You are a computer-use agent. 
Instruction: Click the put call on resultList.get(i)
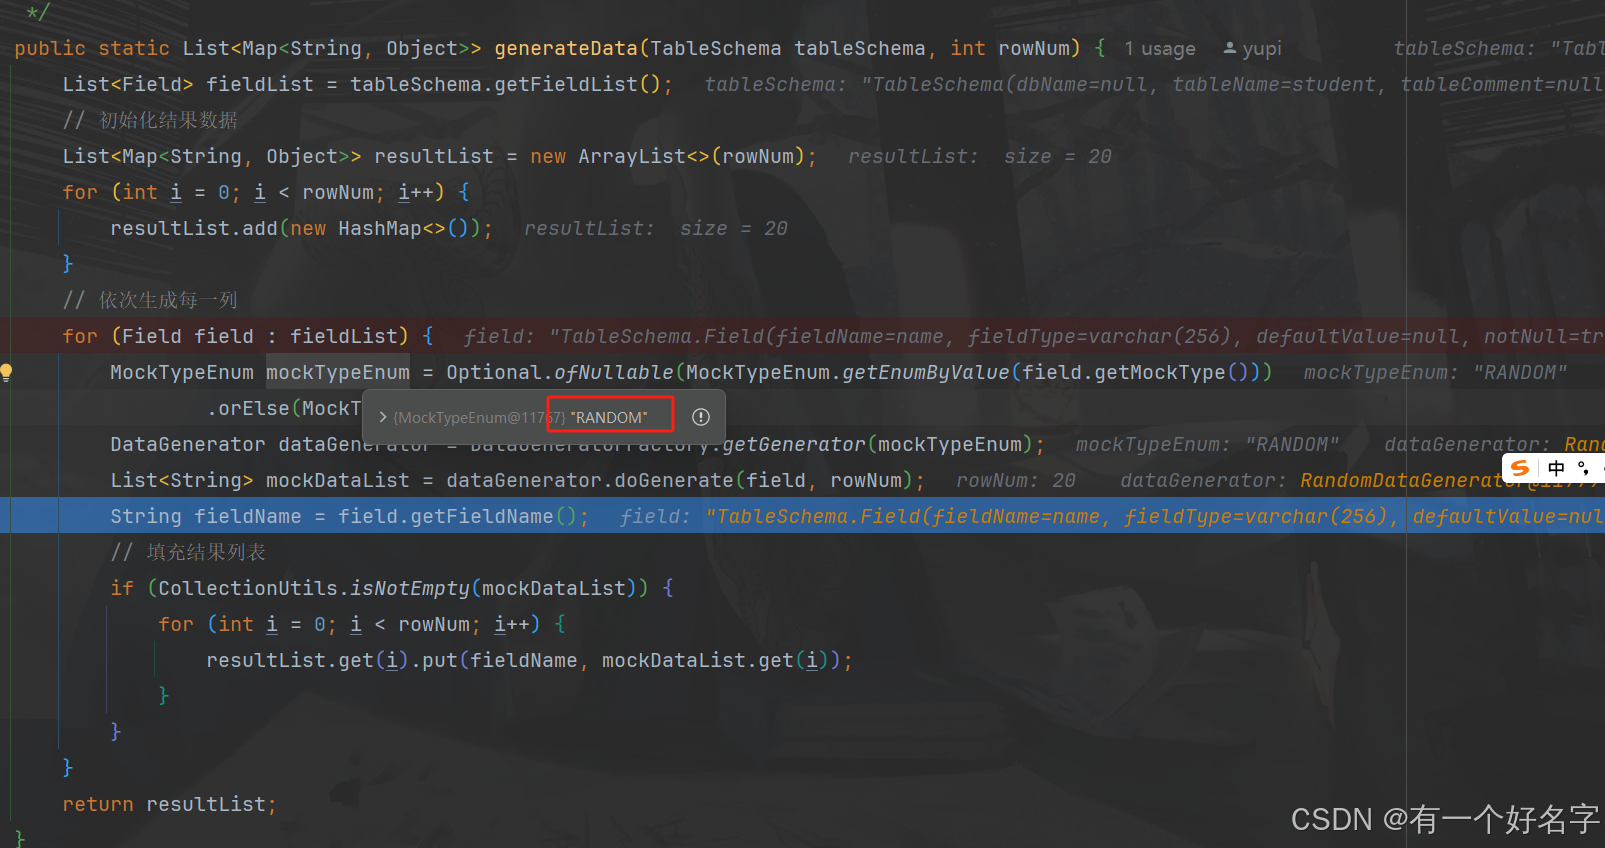[x=440, y=660]
